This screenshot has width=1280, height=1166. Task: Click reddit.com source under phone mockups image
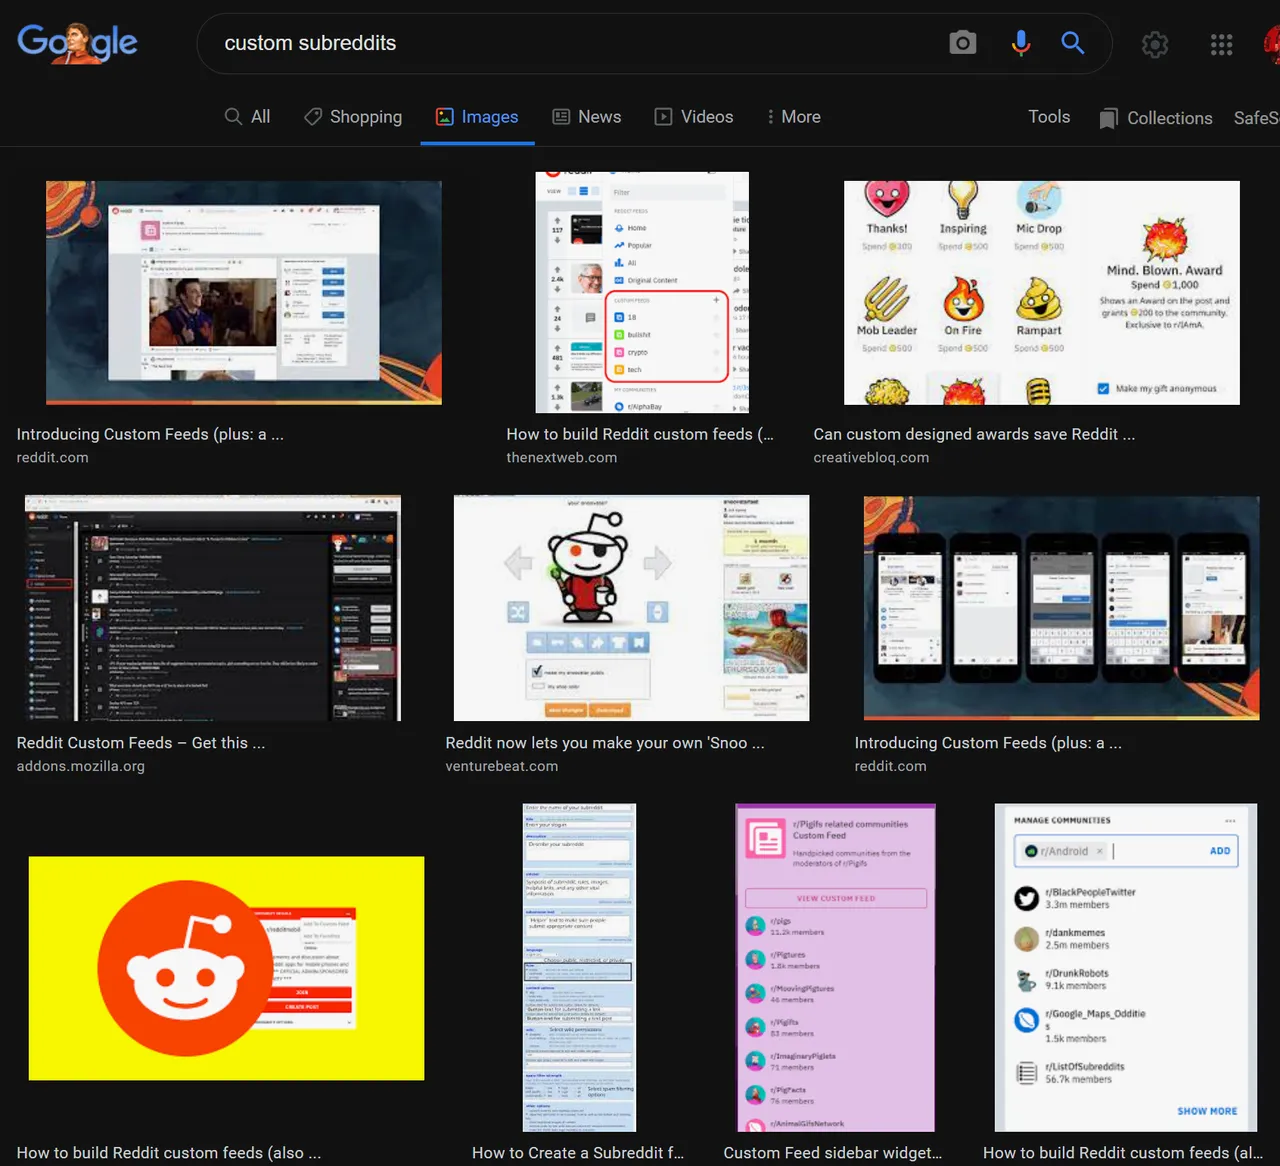(891, 766)
